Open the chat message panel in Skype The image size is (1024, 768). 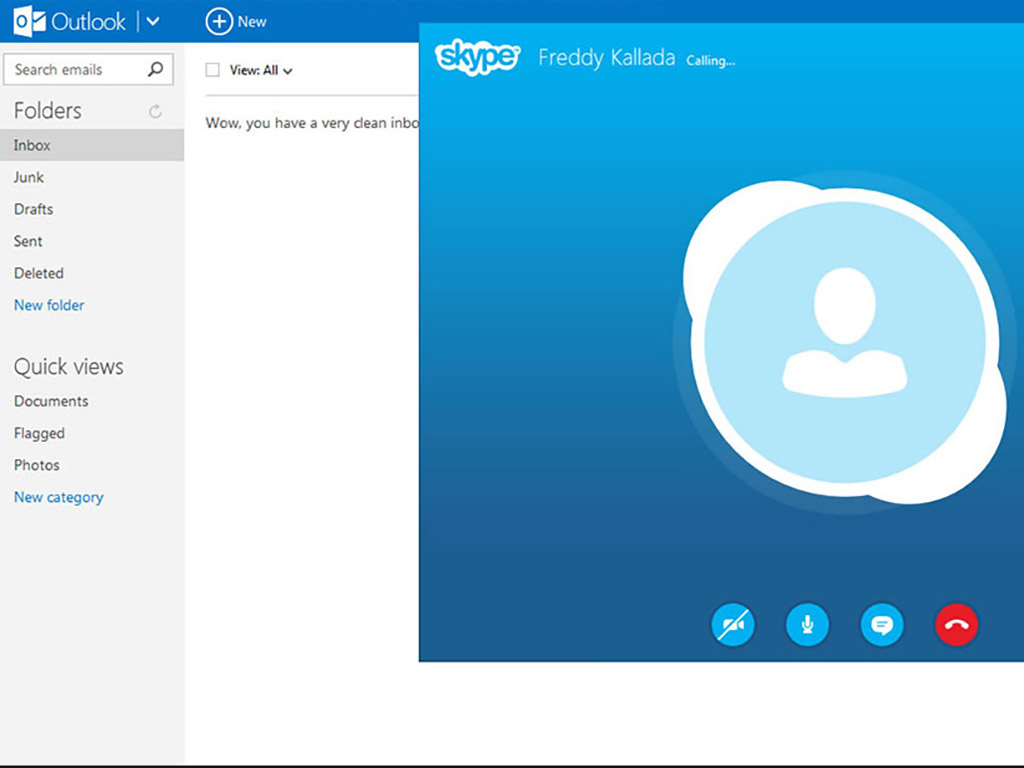882,625
